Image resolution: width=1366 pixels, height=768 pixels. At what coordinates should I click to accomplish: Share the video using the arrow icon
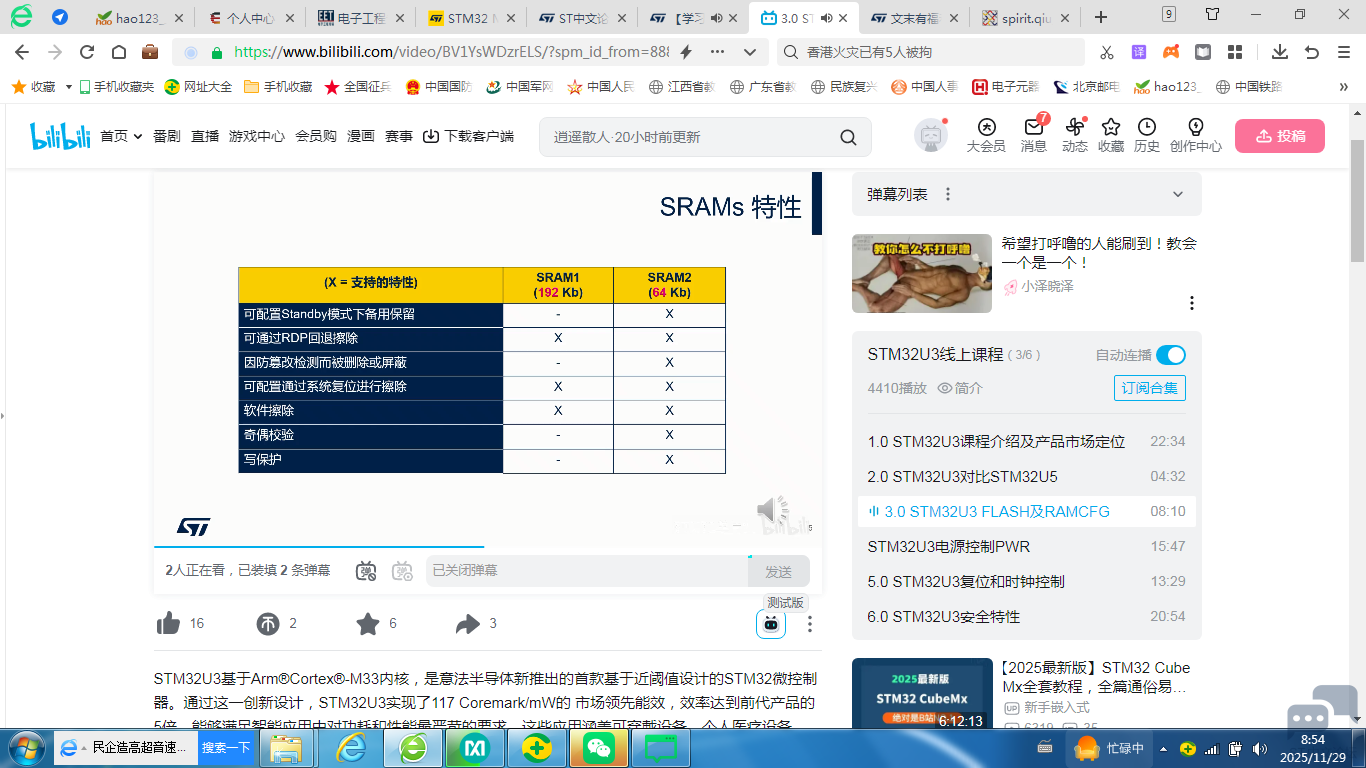point(468,624)
